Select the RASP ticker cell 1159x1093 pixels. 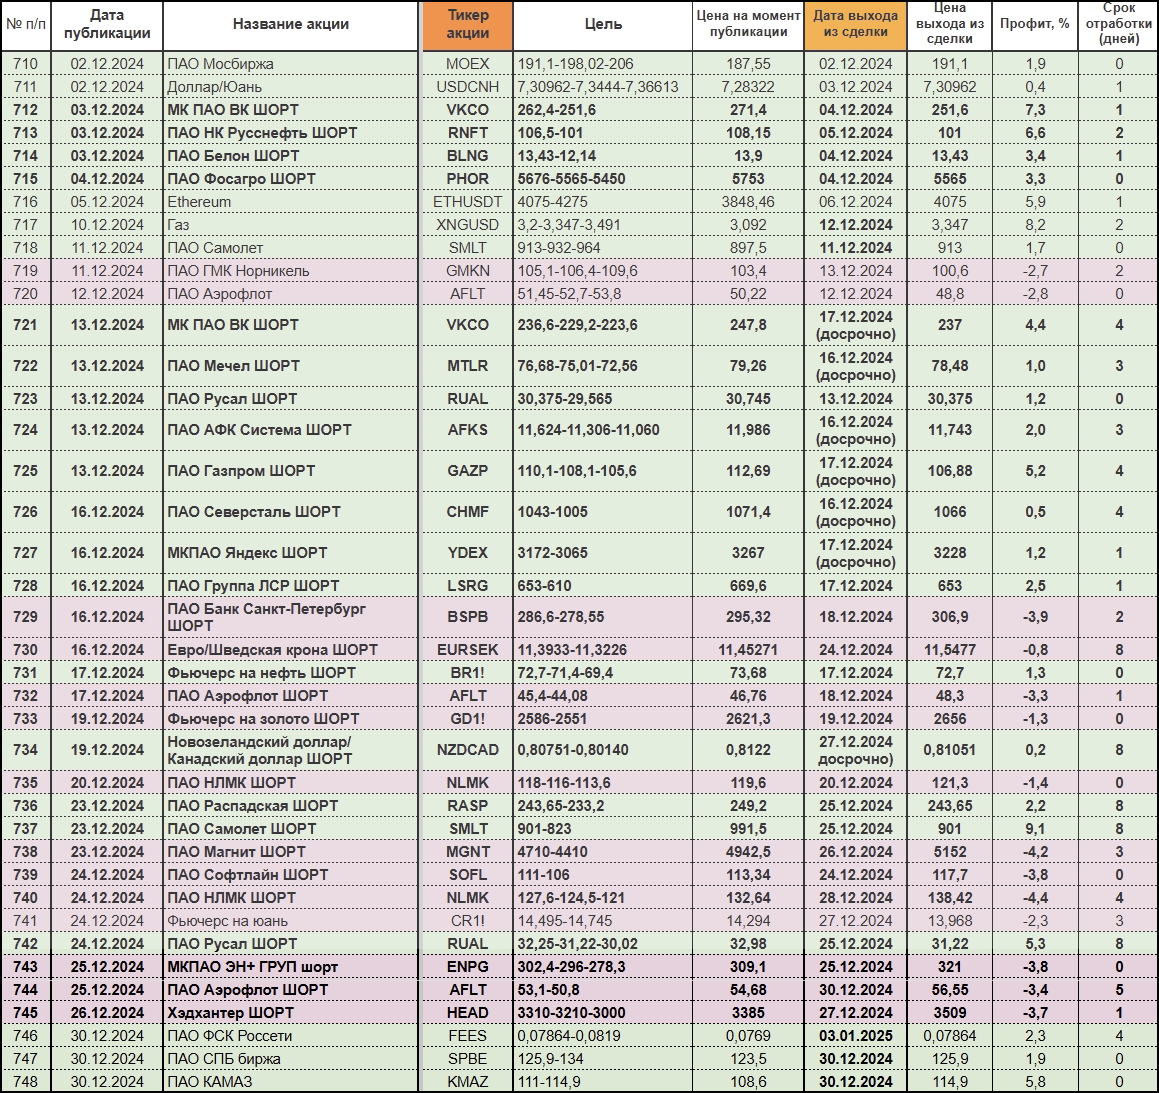(467, 806)
